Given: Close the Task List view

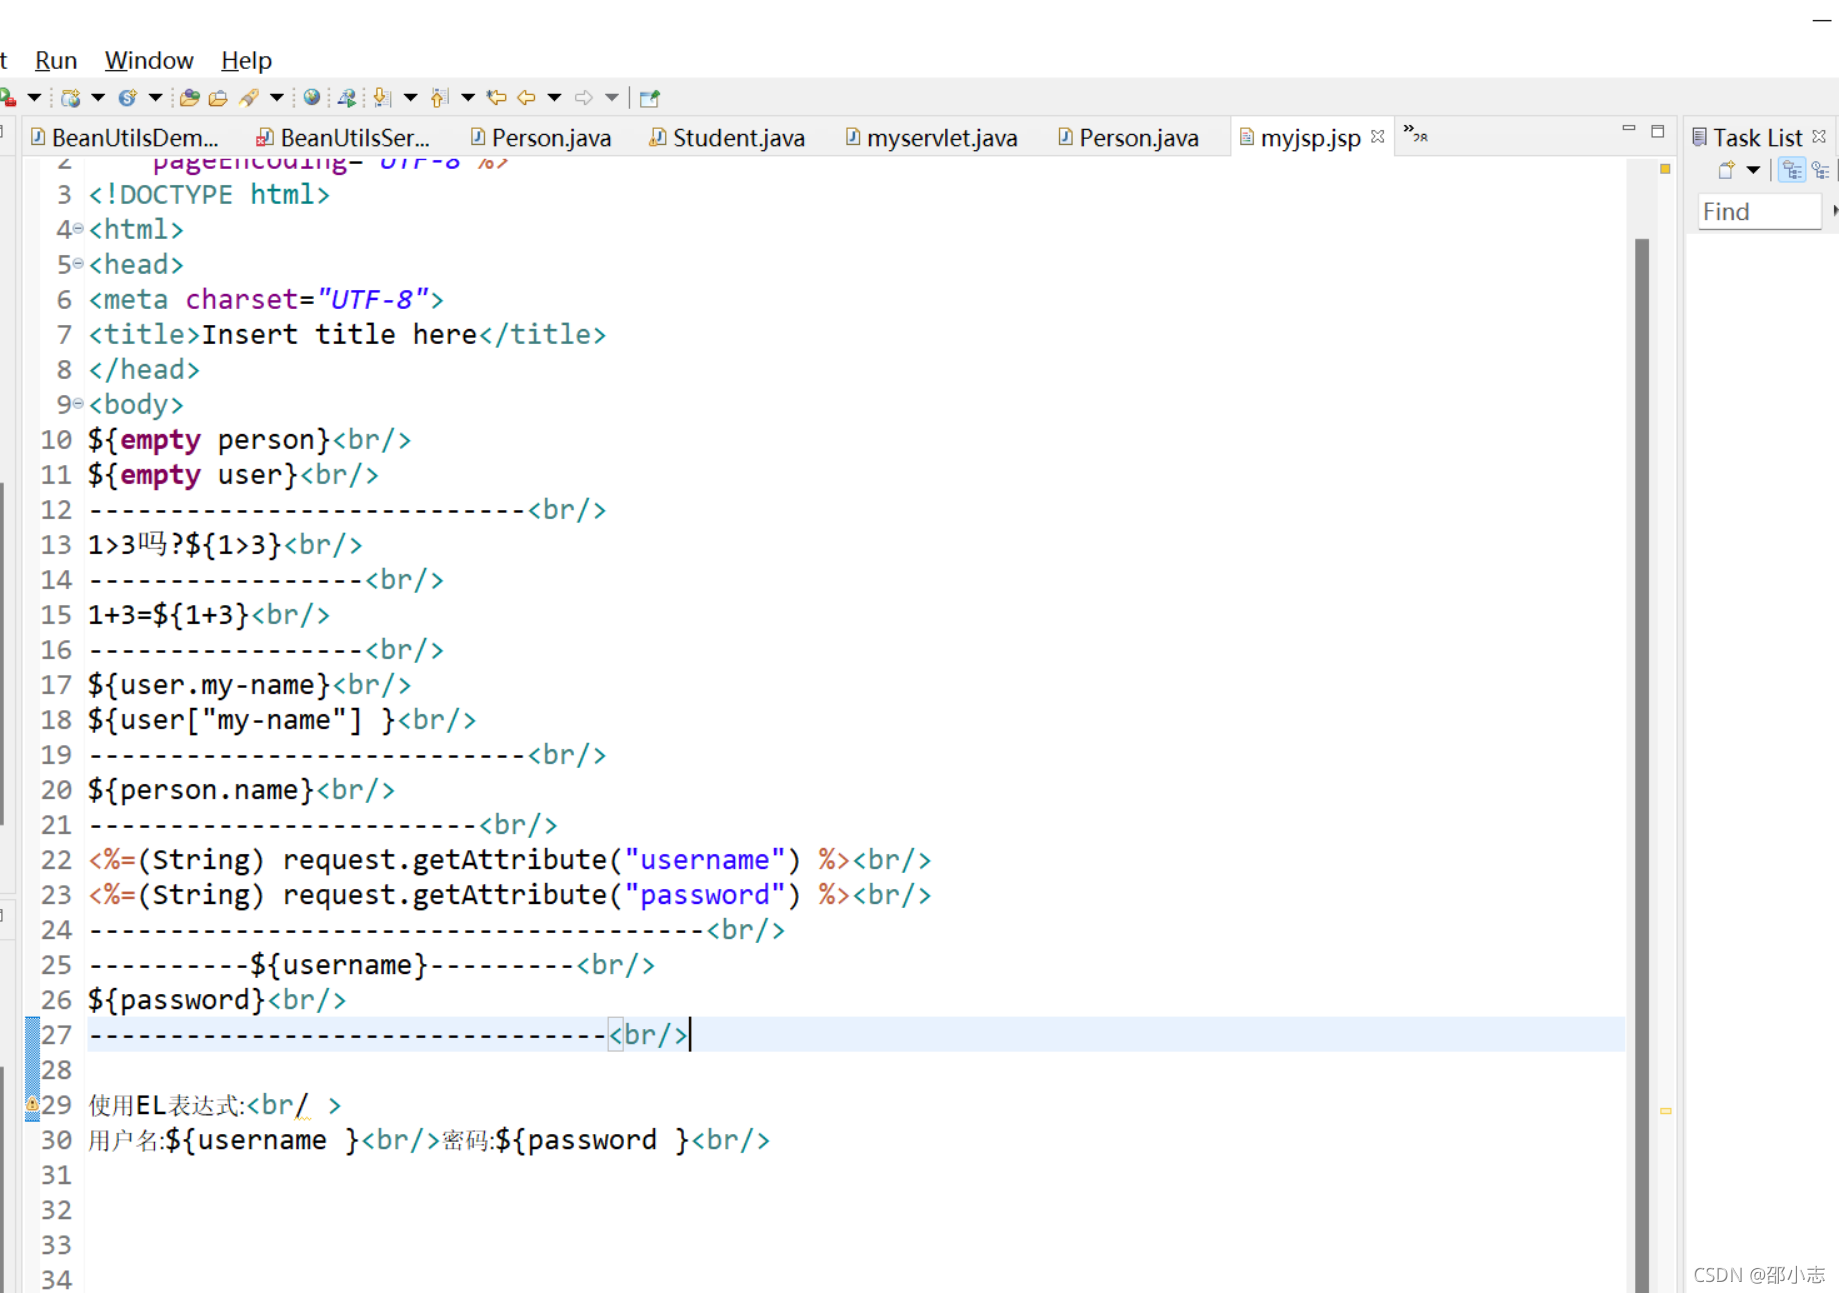Looking at the screenshot, I should pos(1819,136).
